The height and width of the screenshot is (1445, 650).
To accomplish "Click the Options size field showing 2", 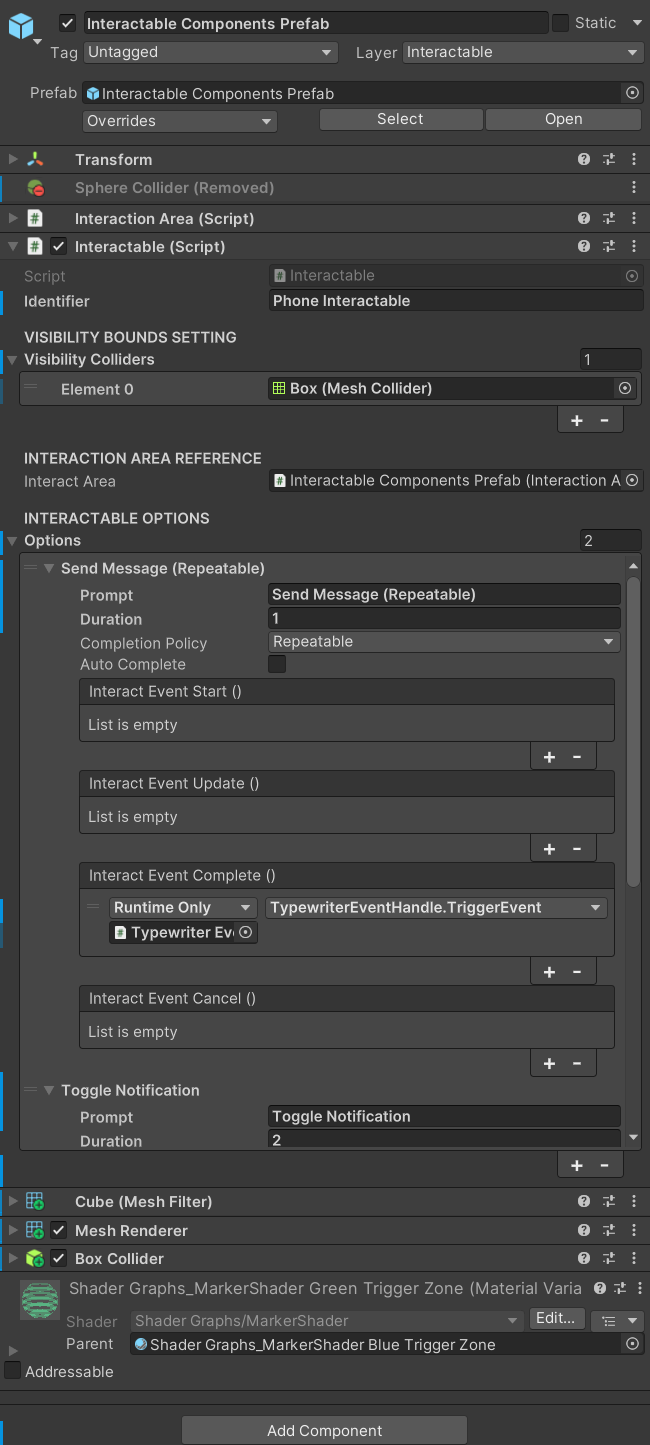I will (x=610, y=541).
